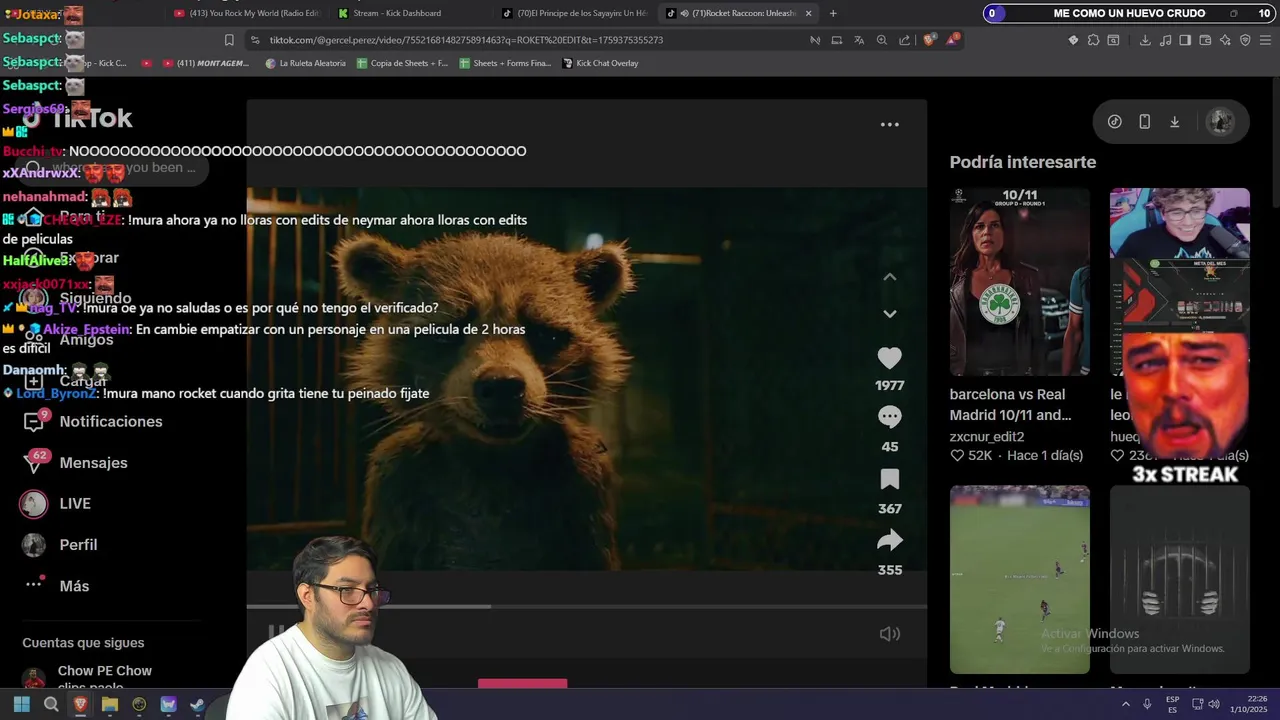
Task: Bookmark this page using the address-bar bookmark icon
Action: tap(229, 40)
